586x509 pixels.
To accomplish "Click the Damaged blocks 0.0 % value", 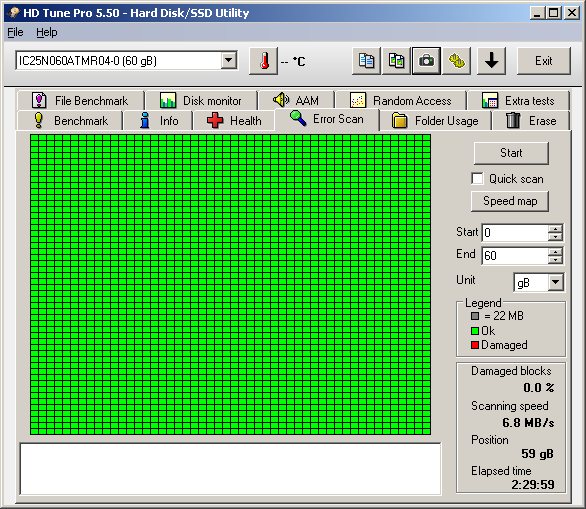I will click(539, 388).
